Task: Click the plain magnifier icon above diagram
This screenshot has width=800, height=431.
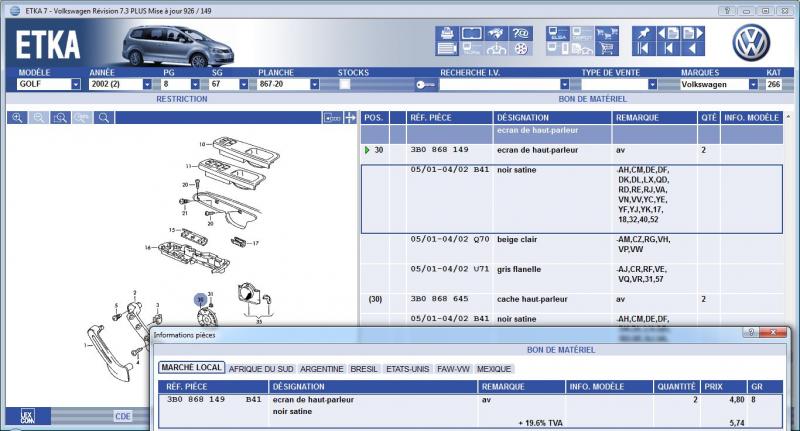Action: click(x=104, y=118)
